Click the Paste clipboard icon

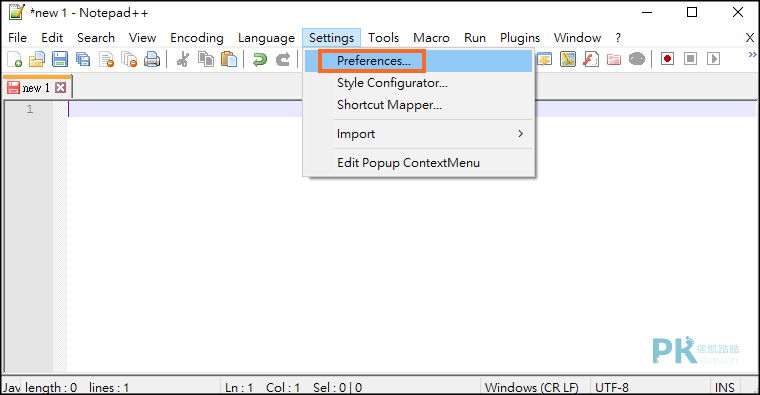click(229, 59)
